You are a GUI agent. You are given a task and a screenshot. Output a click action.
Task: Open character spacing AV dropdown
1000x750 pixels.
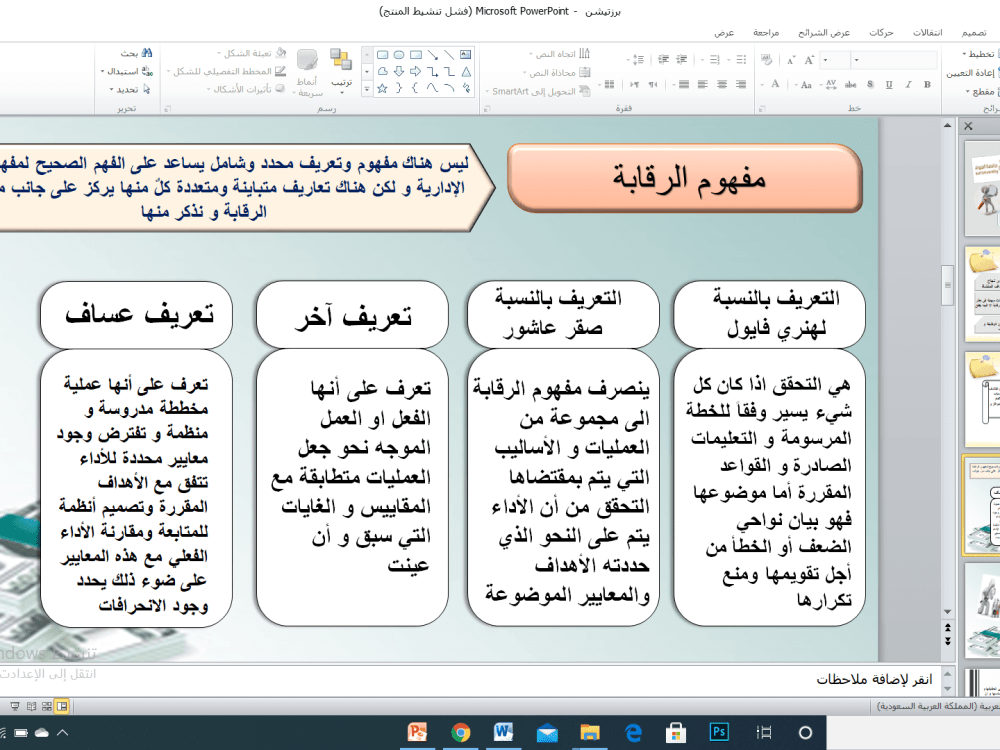point(830,84)
